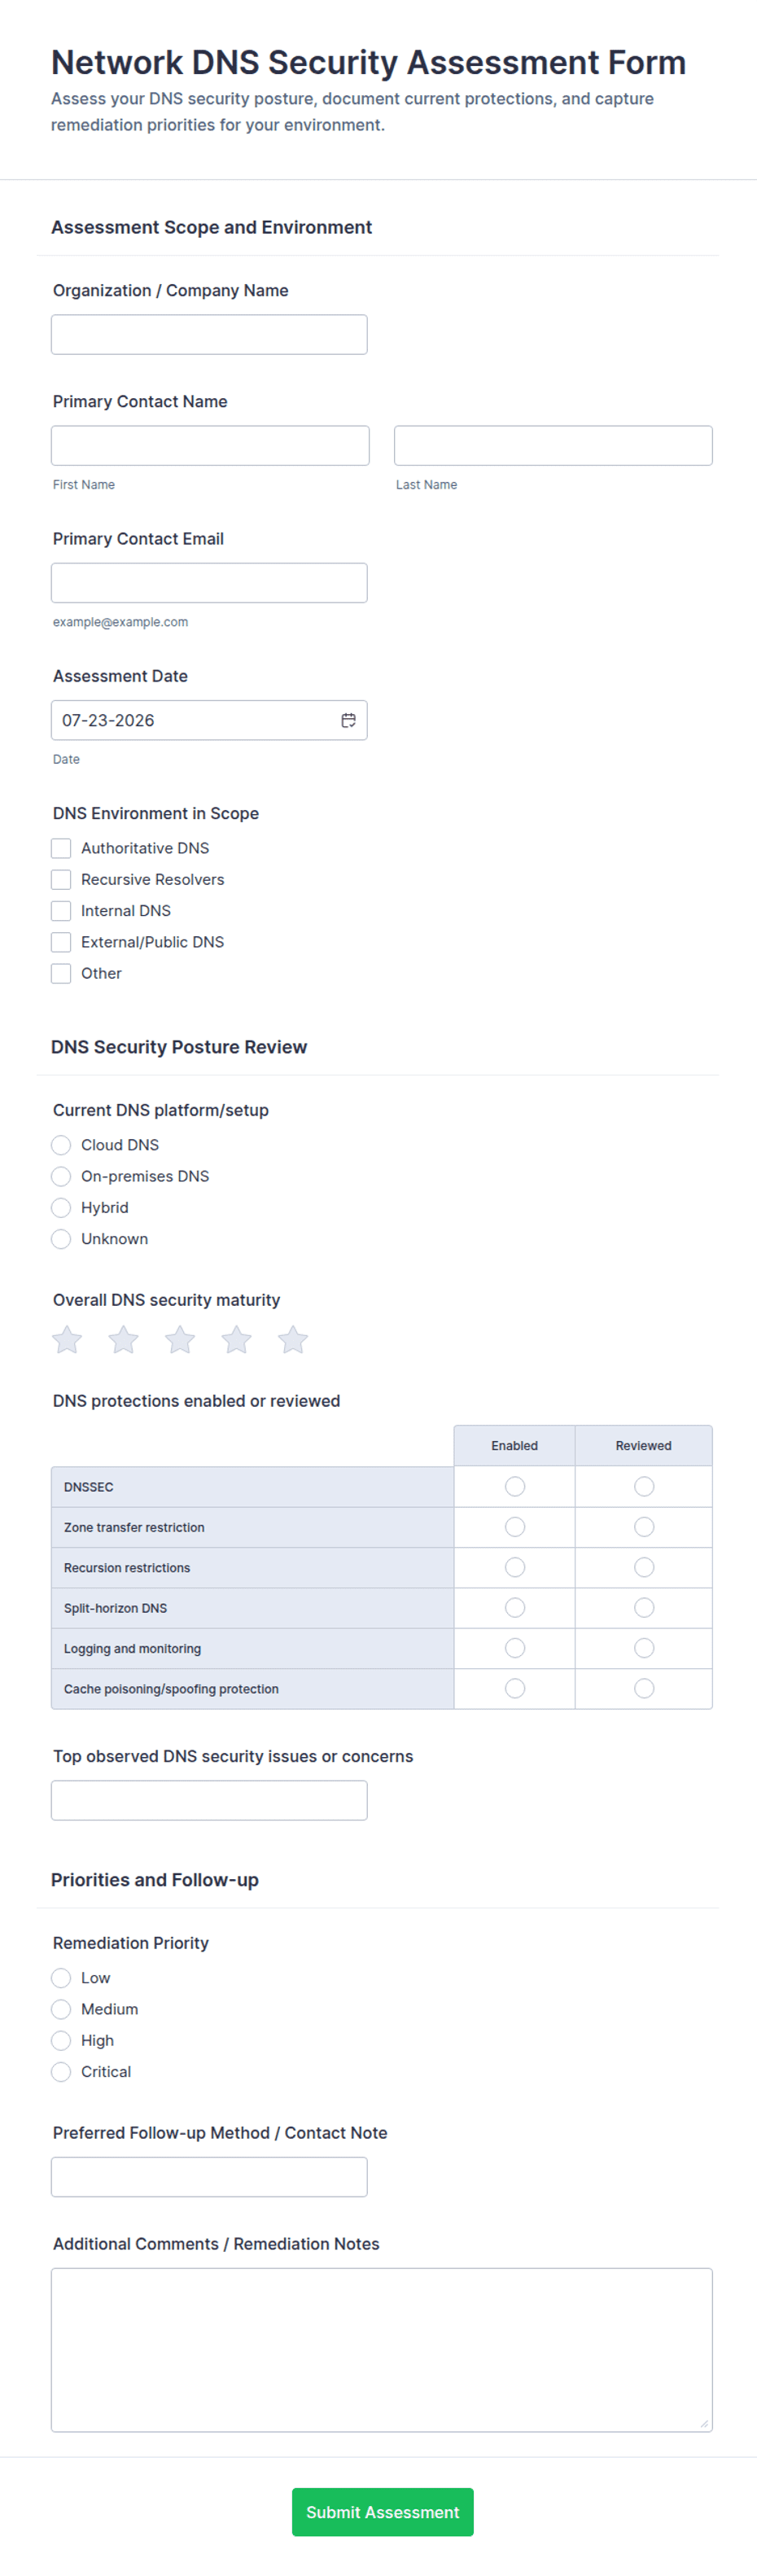Click the Primary Contact Email field
757x2576 pixels.
(x=209, y=583)
